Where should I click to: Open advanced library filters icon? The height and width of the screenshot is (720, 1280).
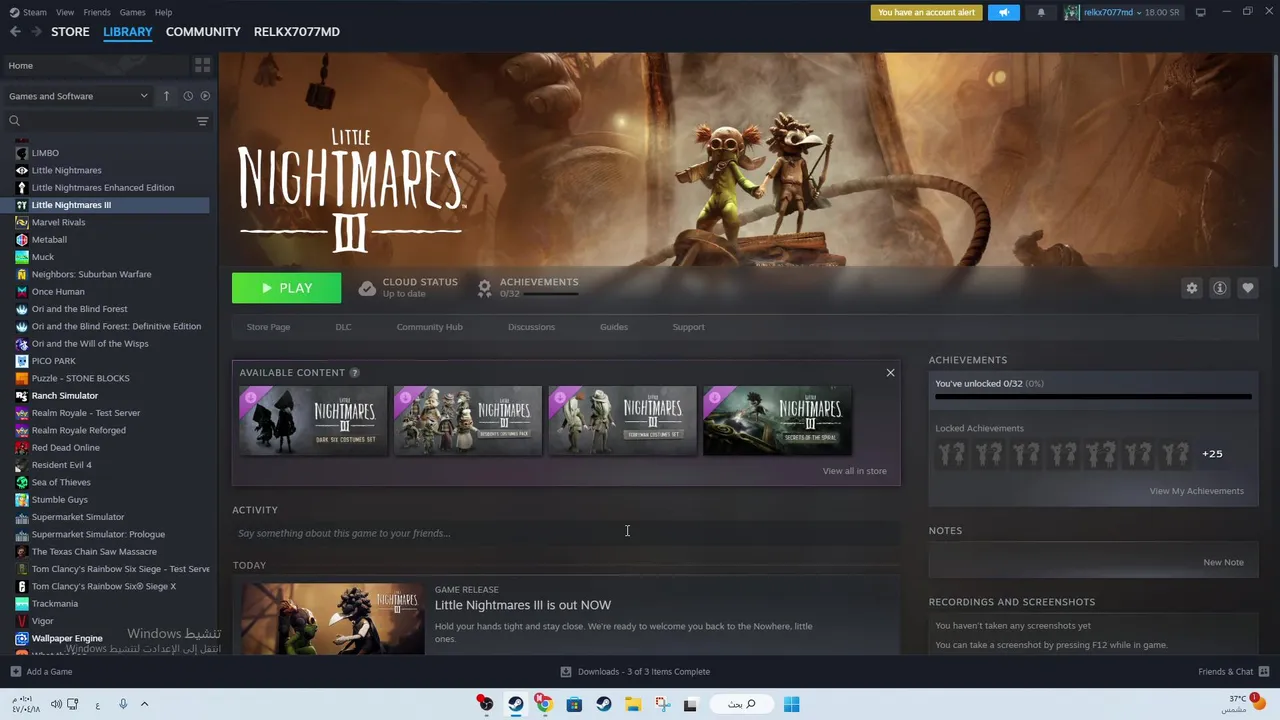(x=203, y=121)
